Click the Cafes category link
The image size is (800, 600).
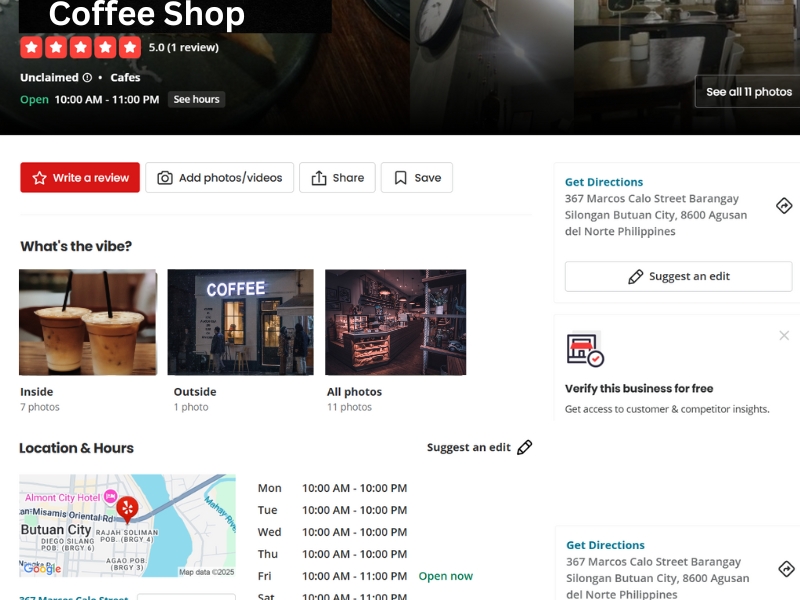126,78
